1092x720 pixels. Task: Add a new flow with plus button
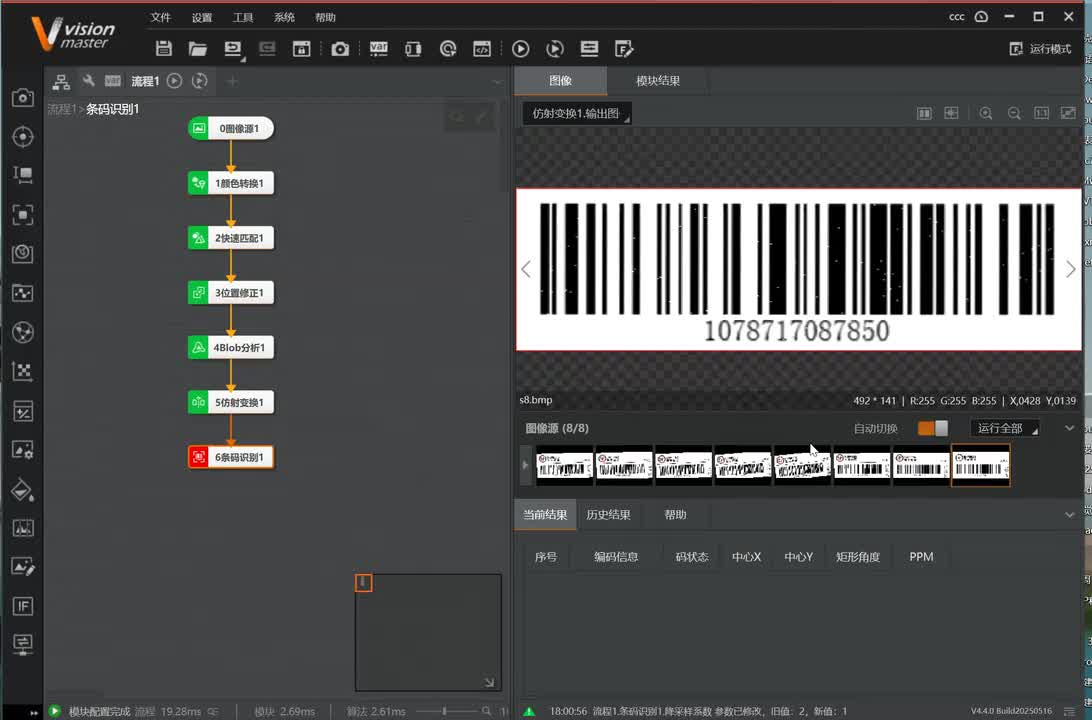[232, 81]
